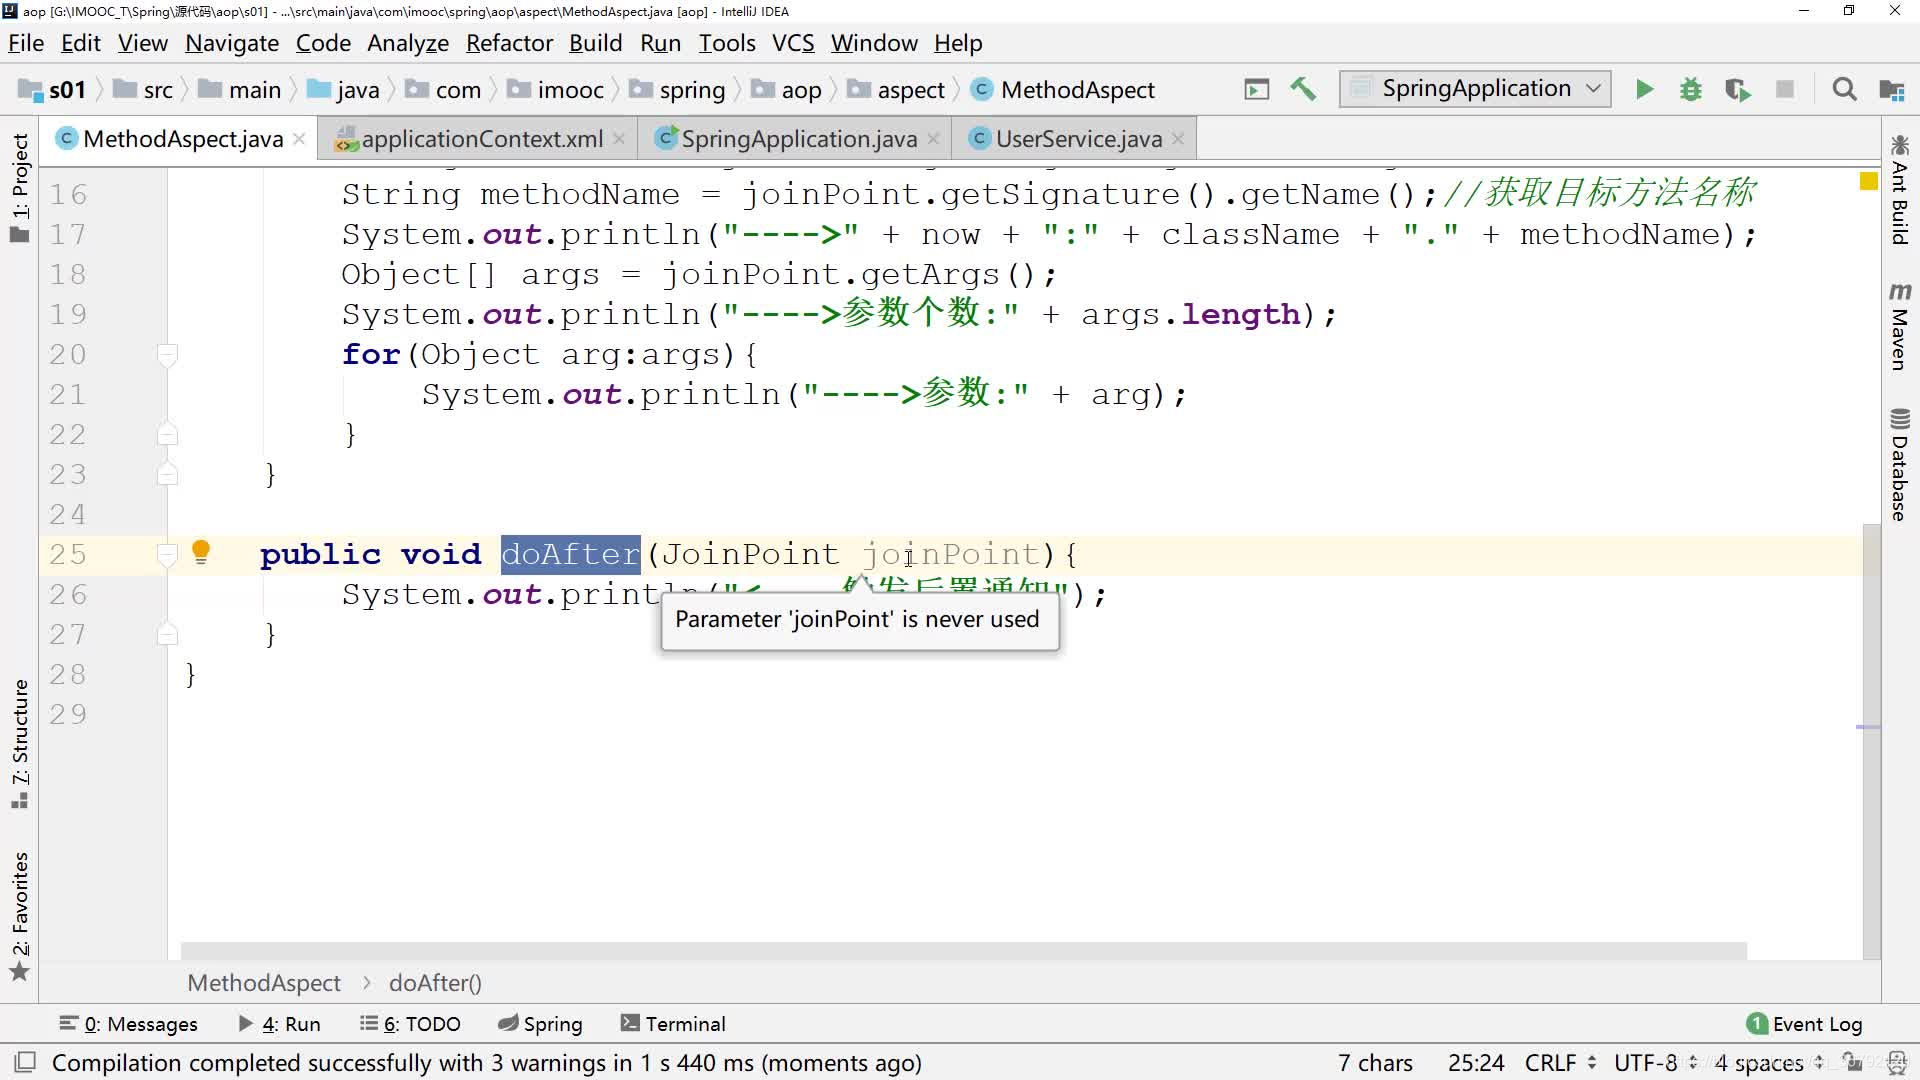Click the yellow lightbulb quick-fix icon
This screenshot has height=1080, width=1920.
(201, 552)
